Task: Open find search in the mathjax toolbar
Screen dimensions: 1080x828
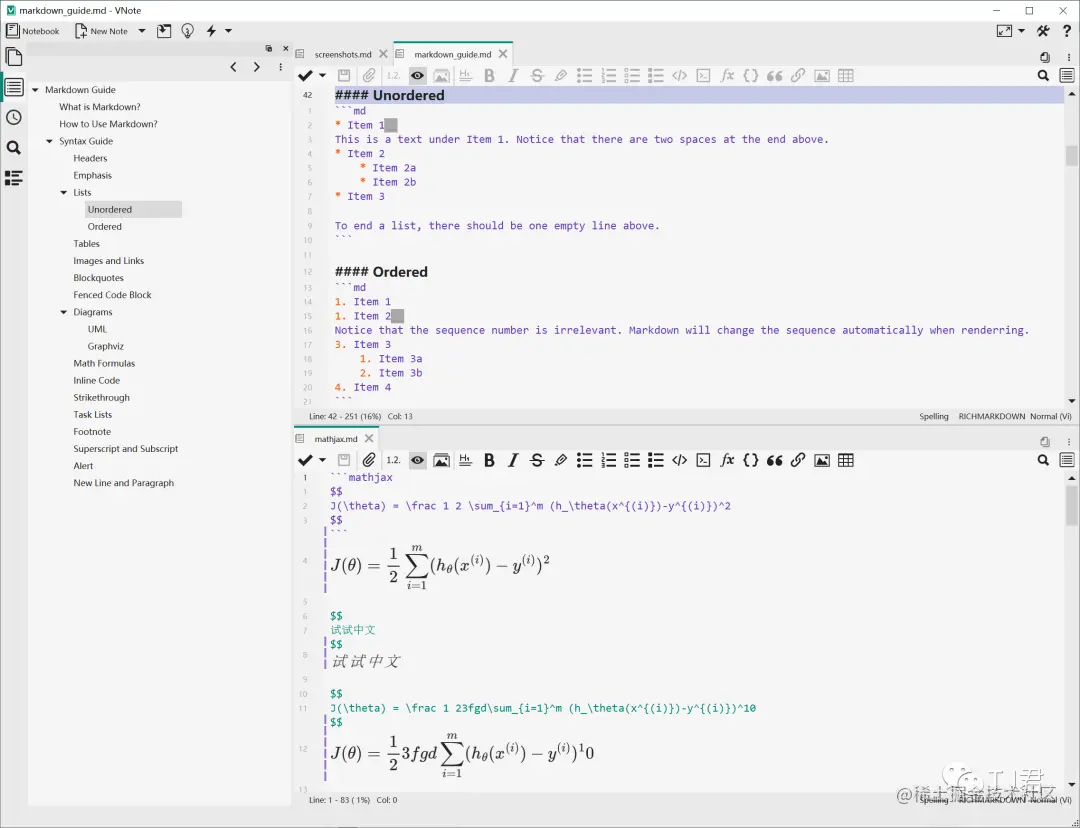Action: coord(1043,460)
